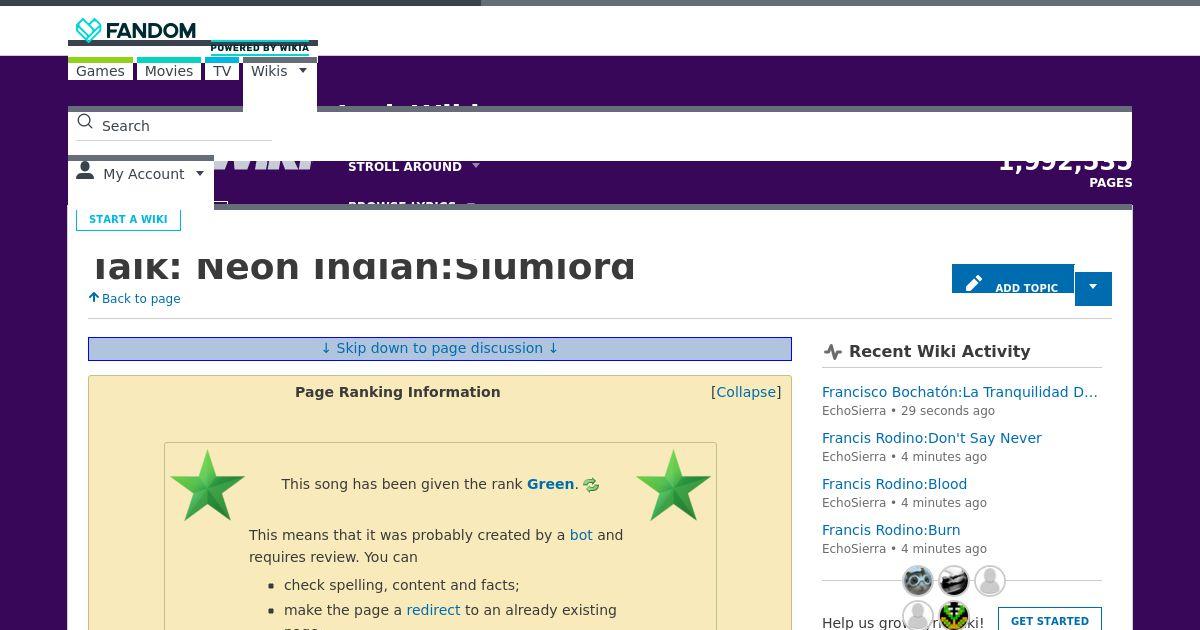Click the left green star image
Screen dimensions: 1200x630
click(208, 485)
